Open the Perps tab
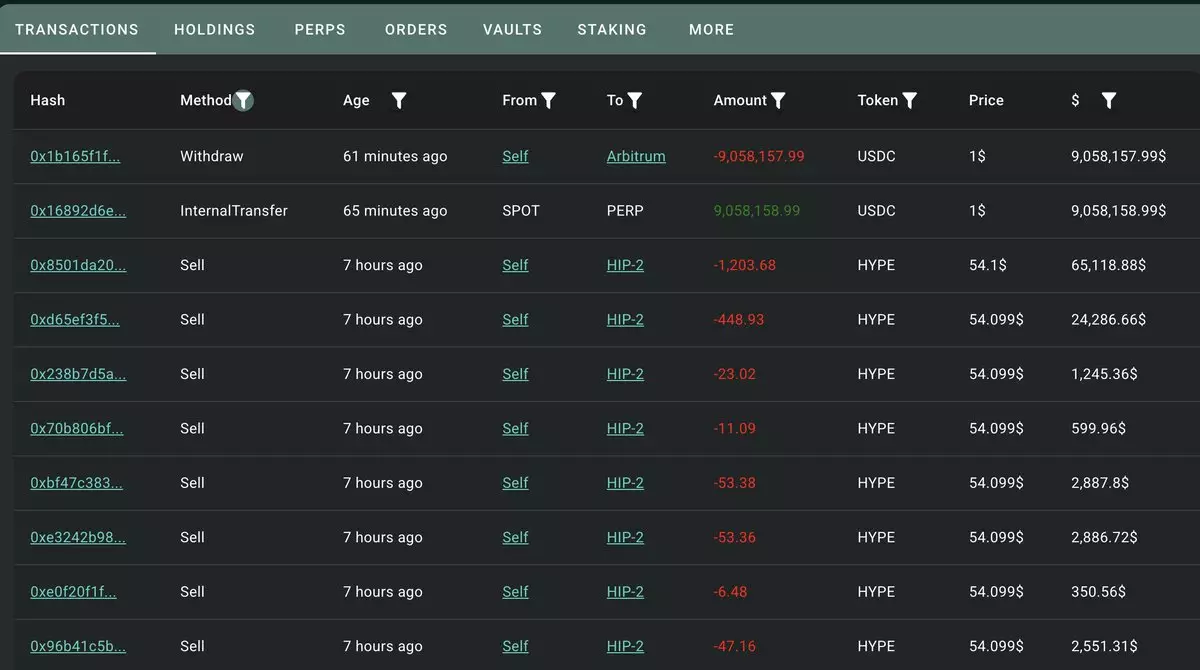This screenshot has height=670, width=1200. click(320, 29)
